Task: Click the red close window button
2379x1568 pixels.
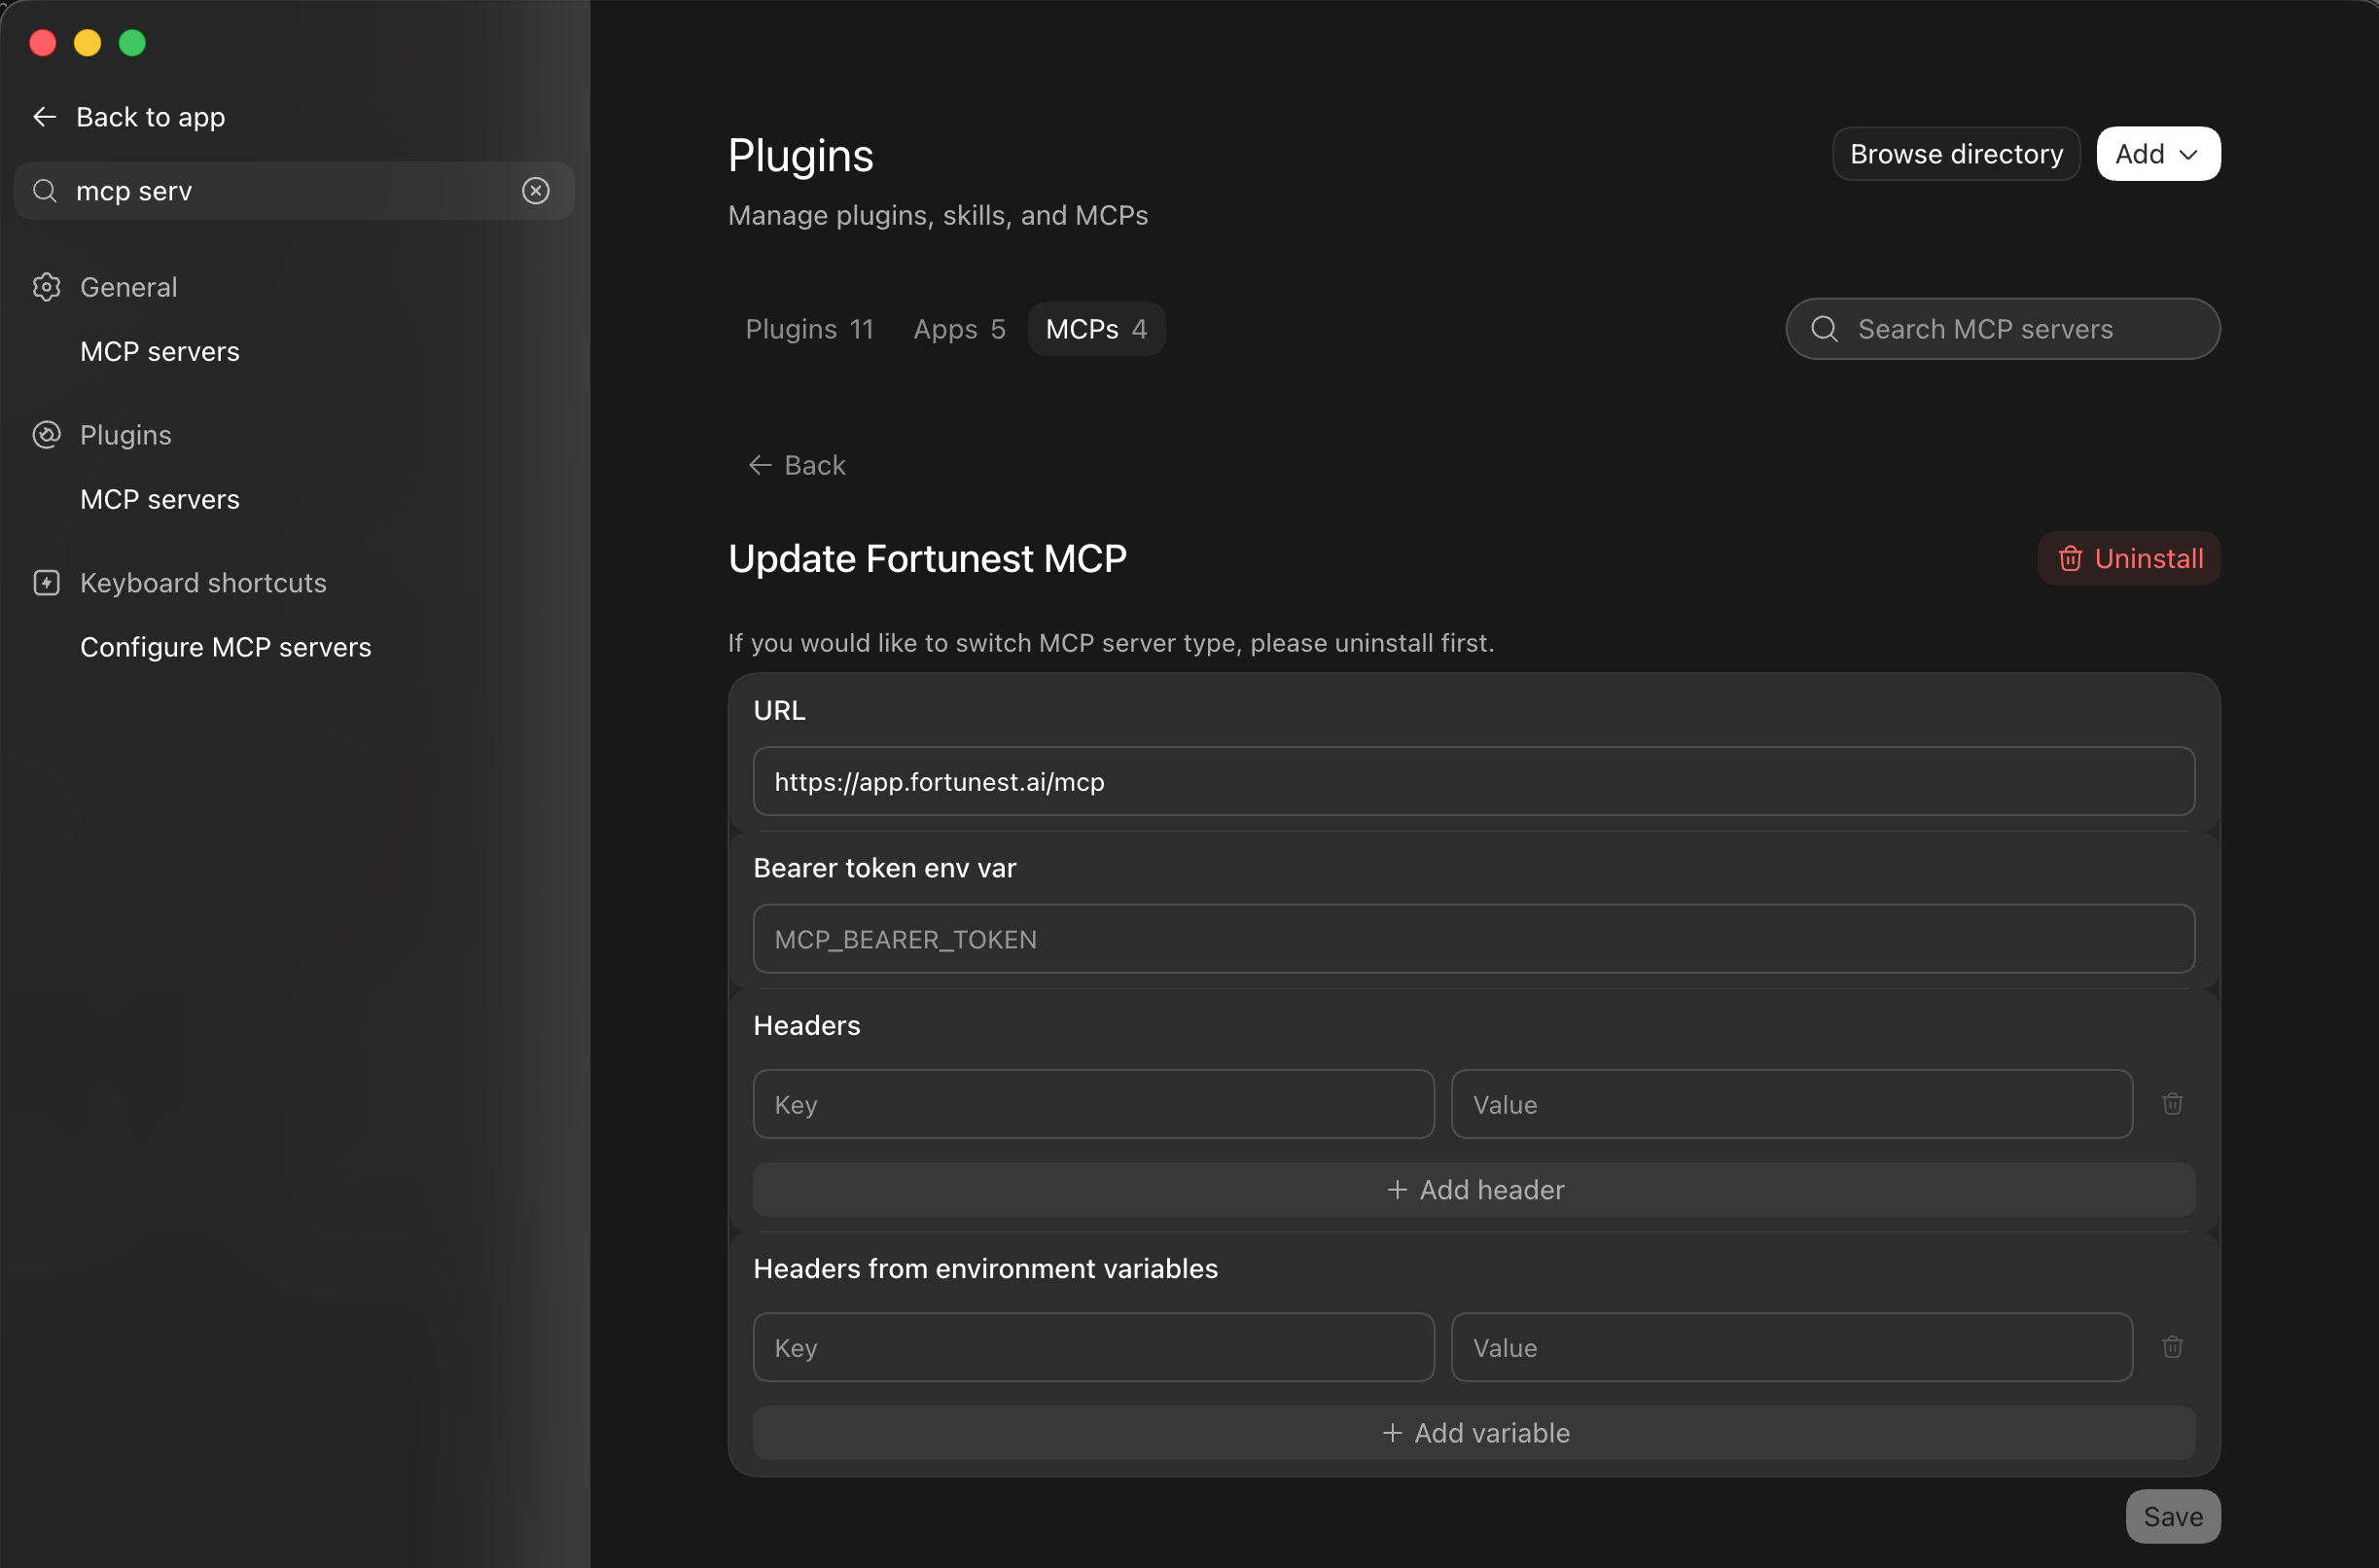Action: pos(43,43)
